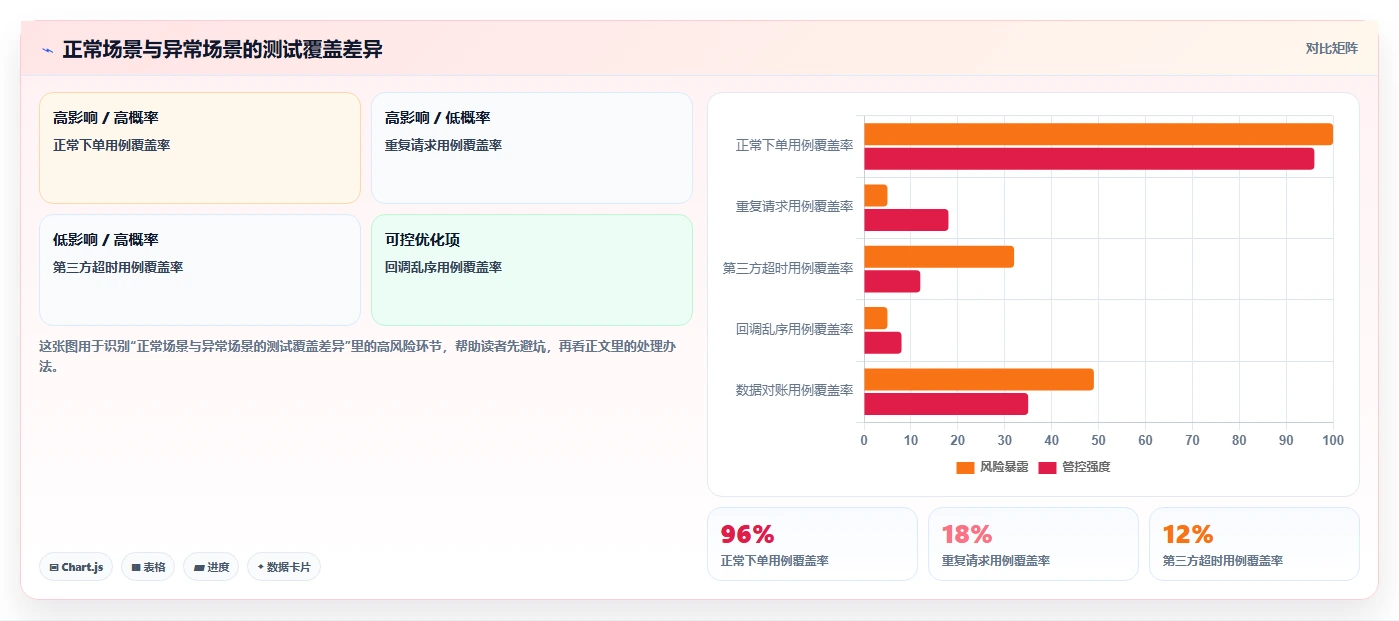Image resolution: width=1399 pixels, height=621 pixels.
Task: Click red bar for 重复请求用例覆盖率
Action: tap(906, 220)
